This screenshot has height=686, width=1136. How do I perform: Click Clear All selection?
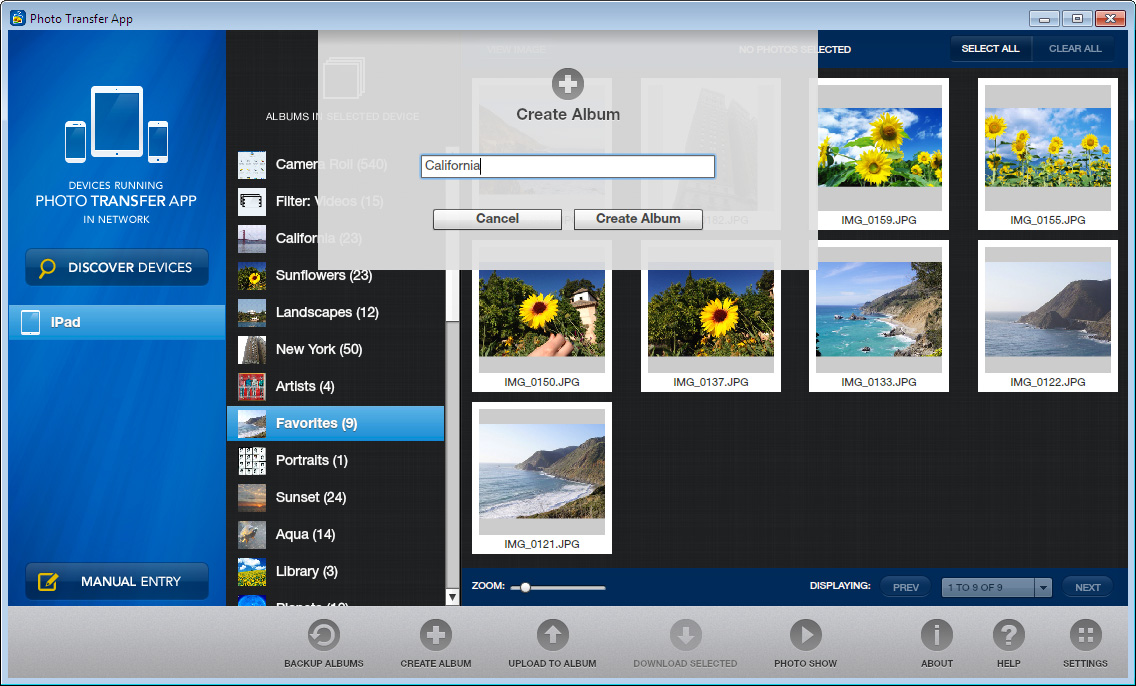pyautogui.click(x=1074, y=49)
